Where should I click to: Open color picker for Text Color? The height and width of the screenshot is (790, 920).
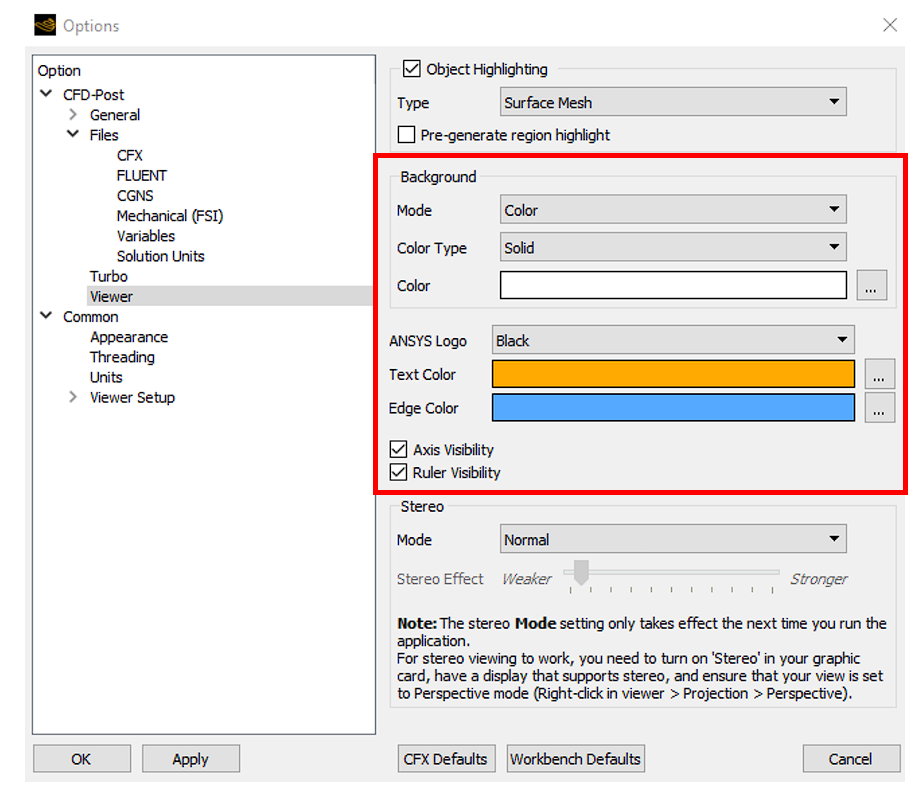coord(880,374)
